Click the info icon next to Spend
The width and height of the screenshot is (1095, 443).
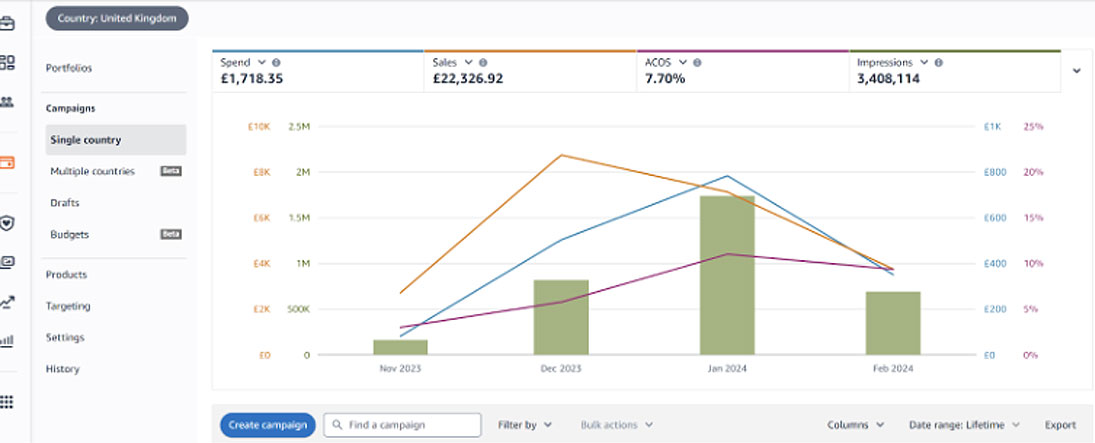click(x=276, y=62)
